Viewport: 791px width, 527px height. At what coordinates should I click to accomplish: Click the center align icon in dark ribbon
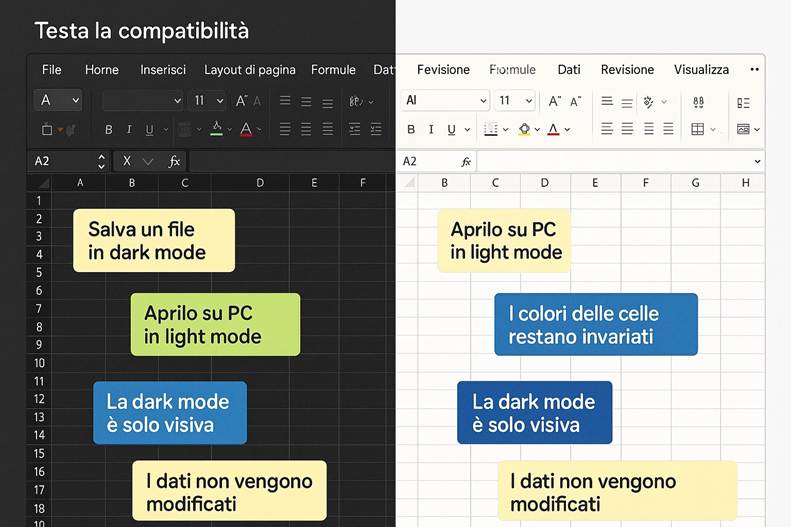pyautogui.click(x=305, y=130)
